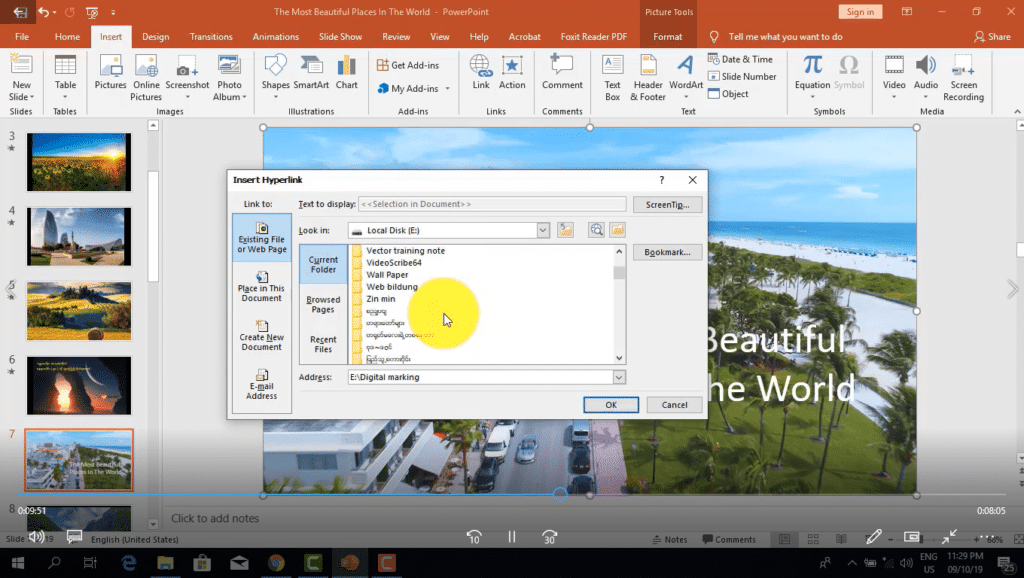Rewind video 10 seconds
The width and height of the screenshot is (1024, 578).
pyautogui.click(x=474, y=537)
